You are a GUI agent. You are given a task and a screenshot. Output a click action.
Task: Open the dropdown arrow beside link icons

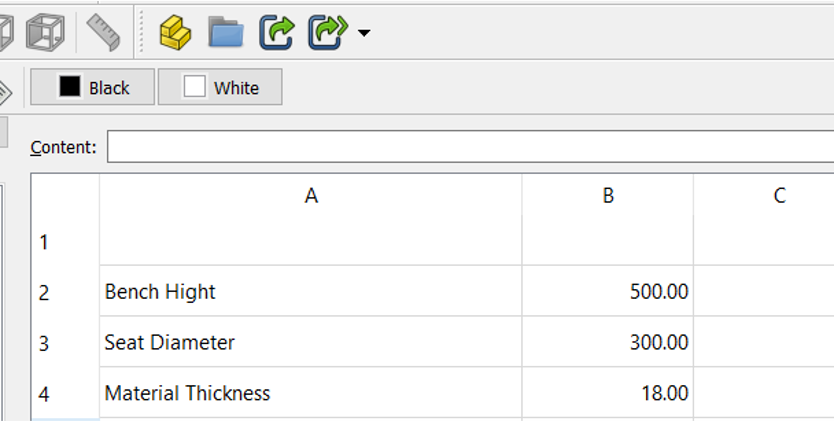(x=364, y=33)
